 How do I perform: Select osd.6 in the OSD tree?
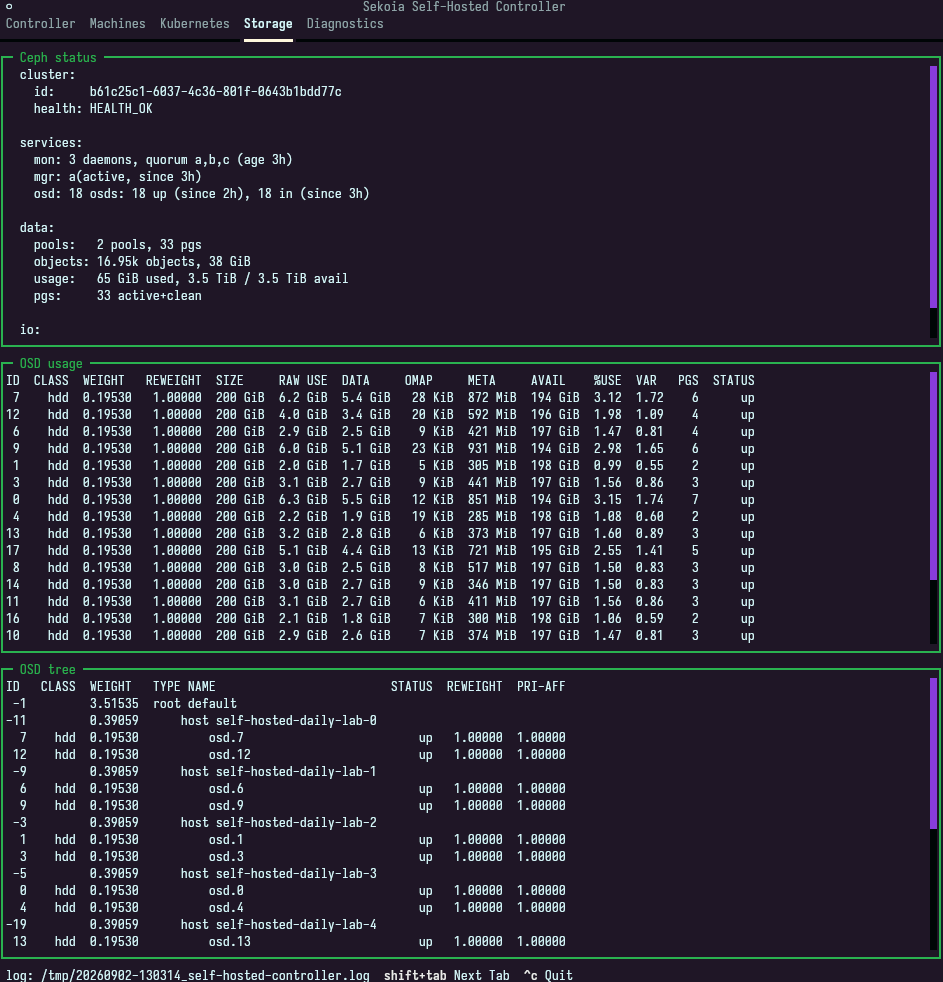tap(226, 788)
